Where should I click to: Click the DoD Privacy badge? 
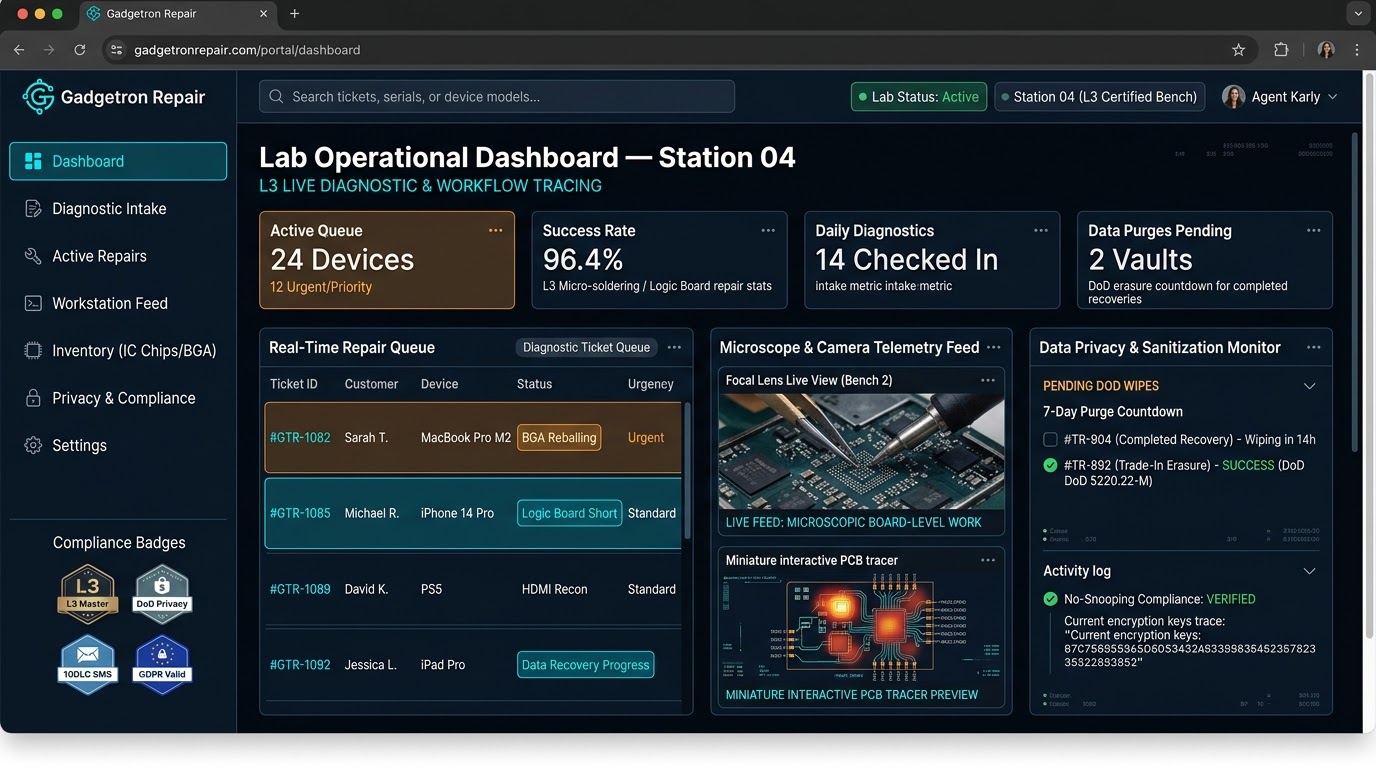161,594
